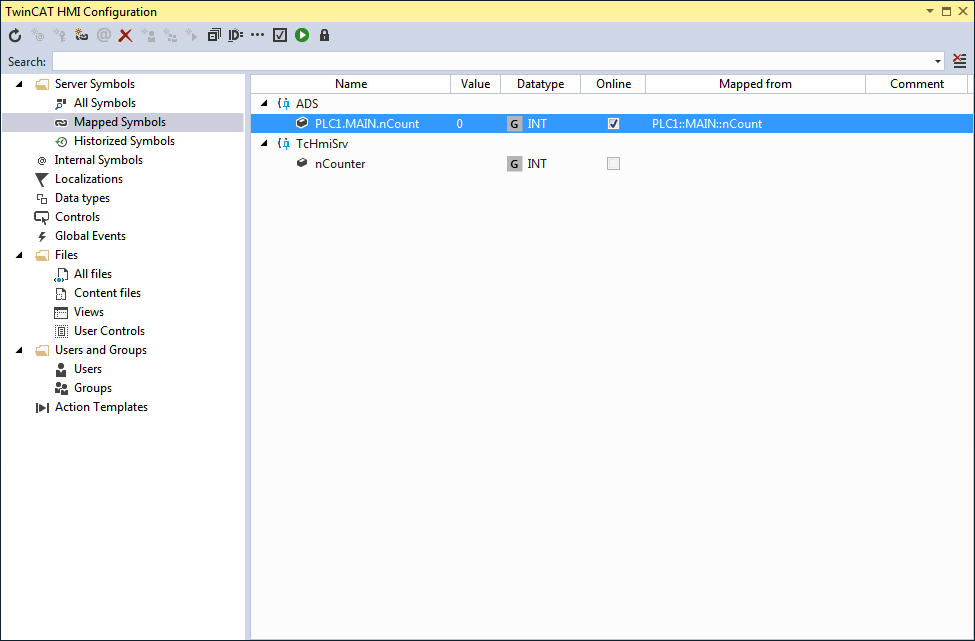
Task: Collapse the ADS symbol group
Action: (x=264, y=103)
